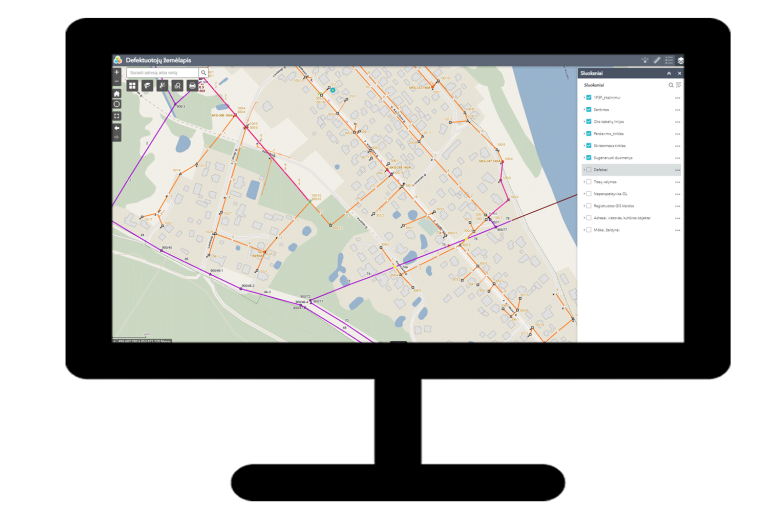
Task: Click the print tool icon
Action: (x=192, y=86)
